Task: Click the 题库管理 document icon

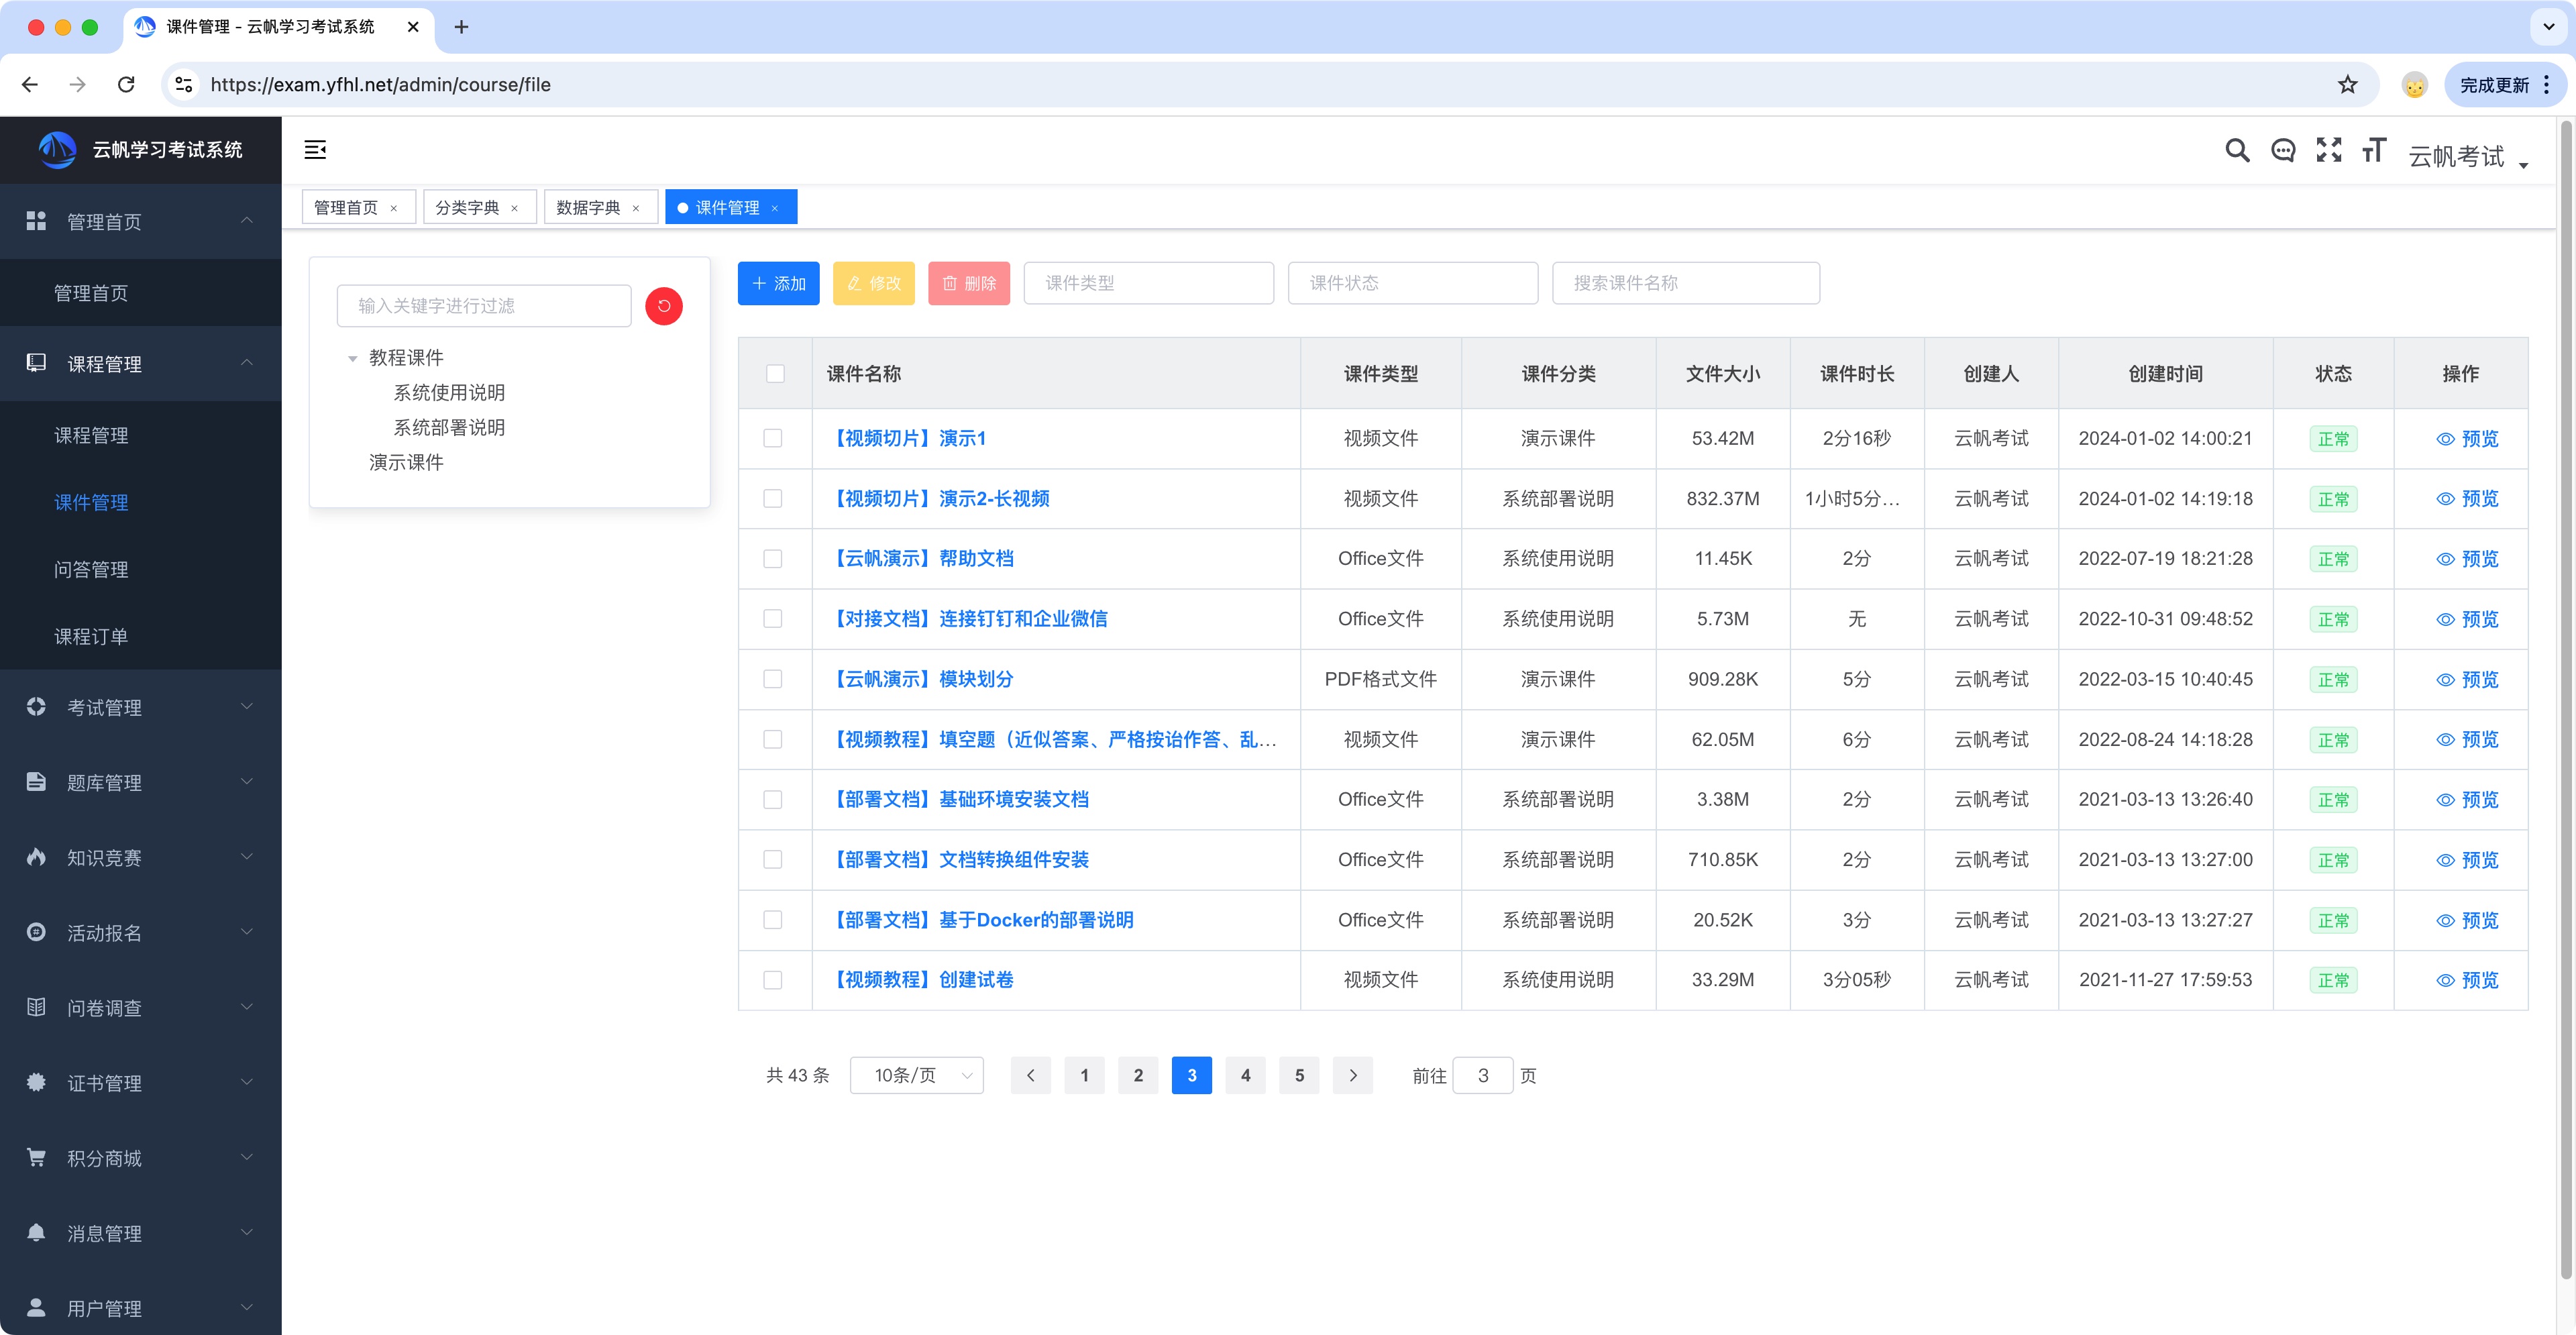Action: (36, 781)
